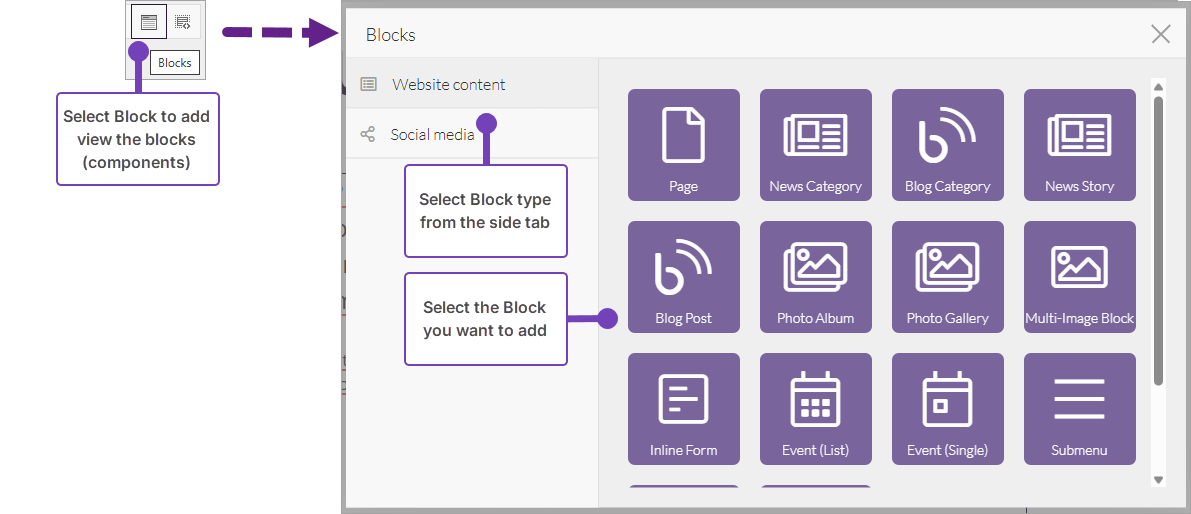
Task: Click the scrollbar up arrow
Action: click(x=1158, y=86)
